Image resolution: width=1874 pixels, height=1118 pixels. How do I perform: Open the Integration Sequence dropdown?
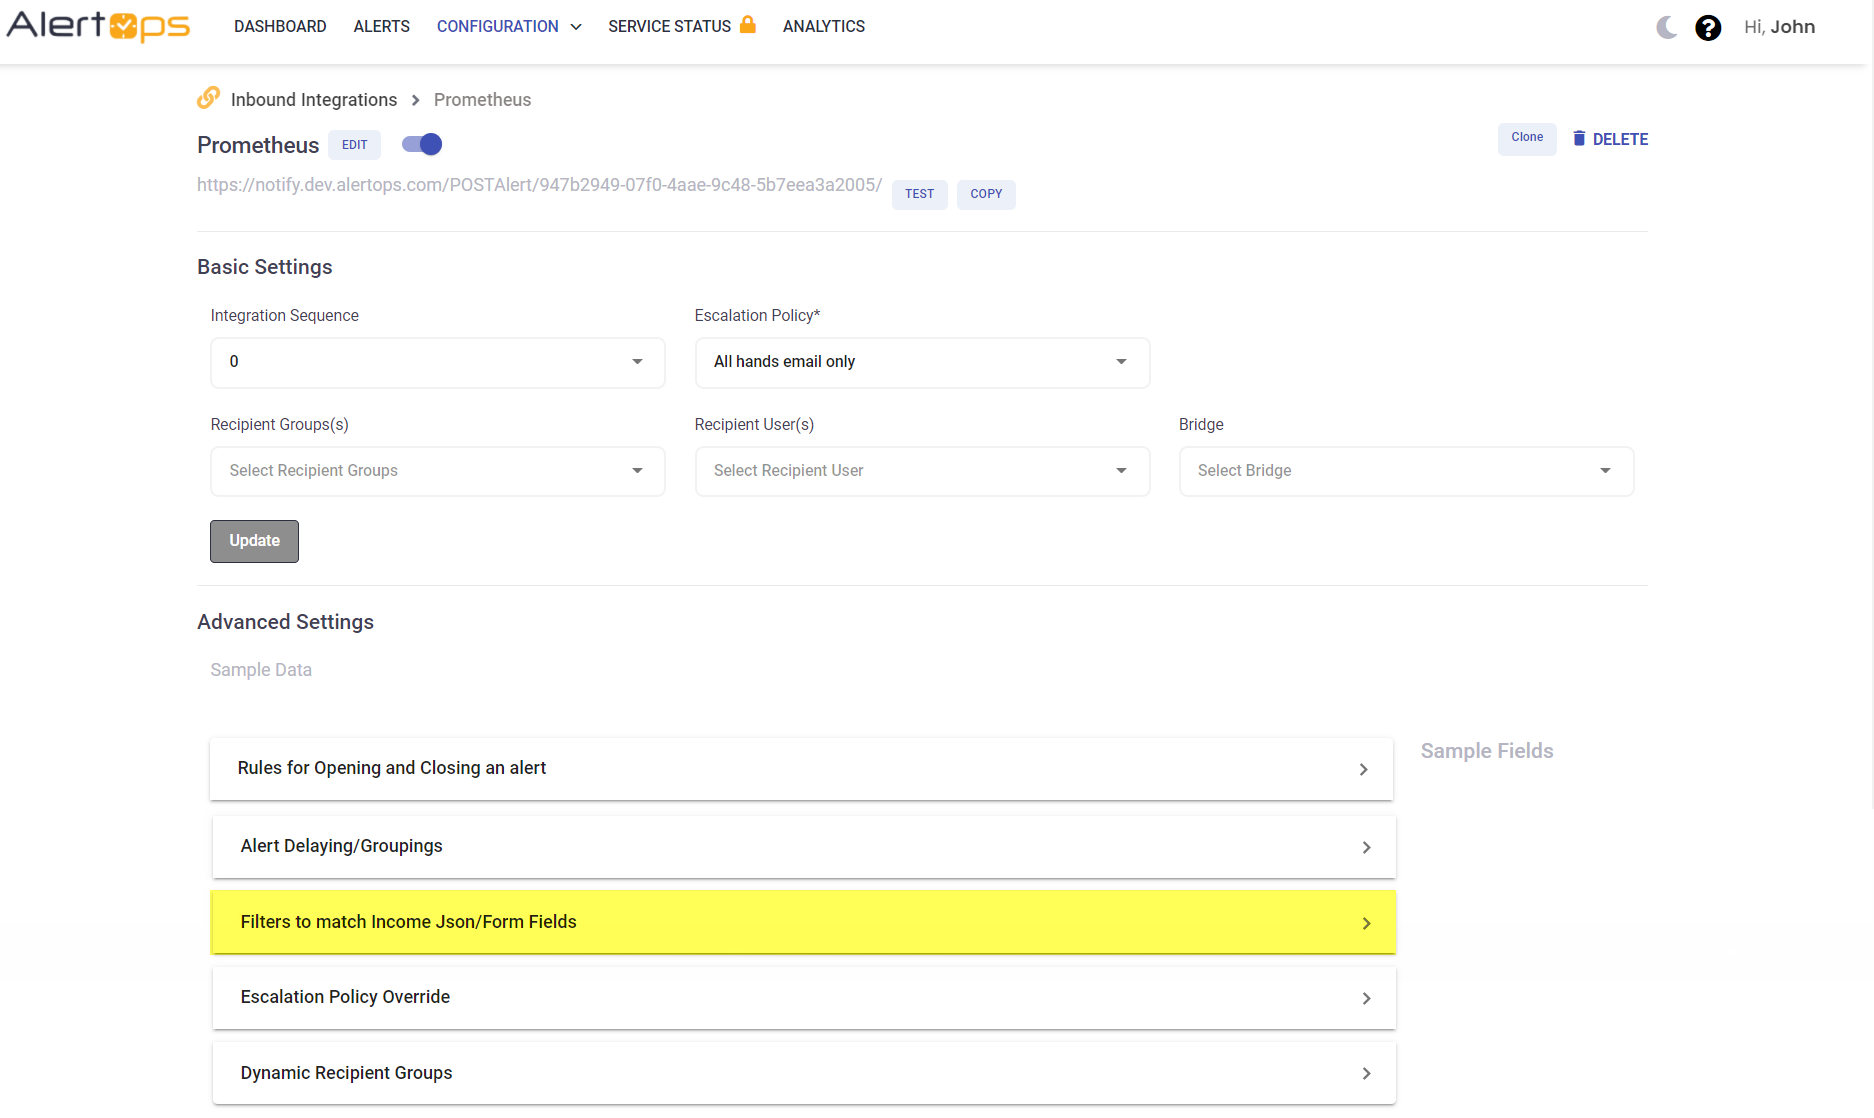click(x=437, y=362)
